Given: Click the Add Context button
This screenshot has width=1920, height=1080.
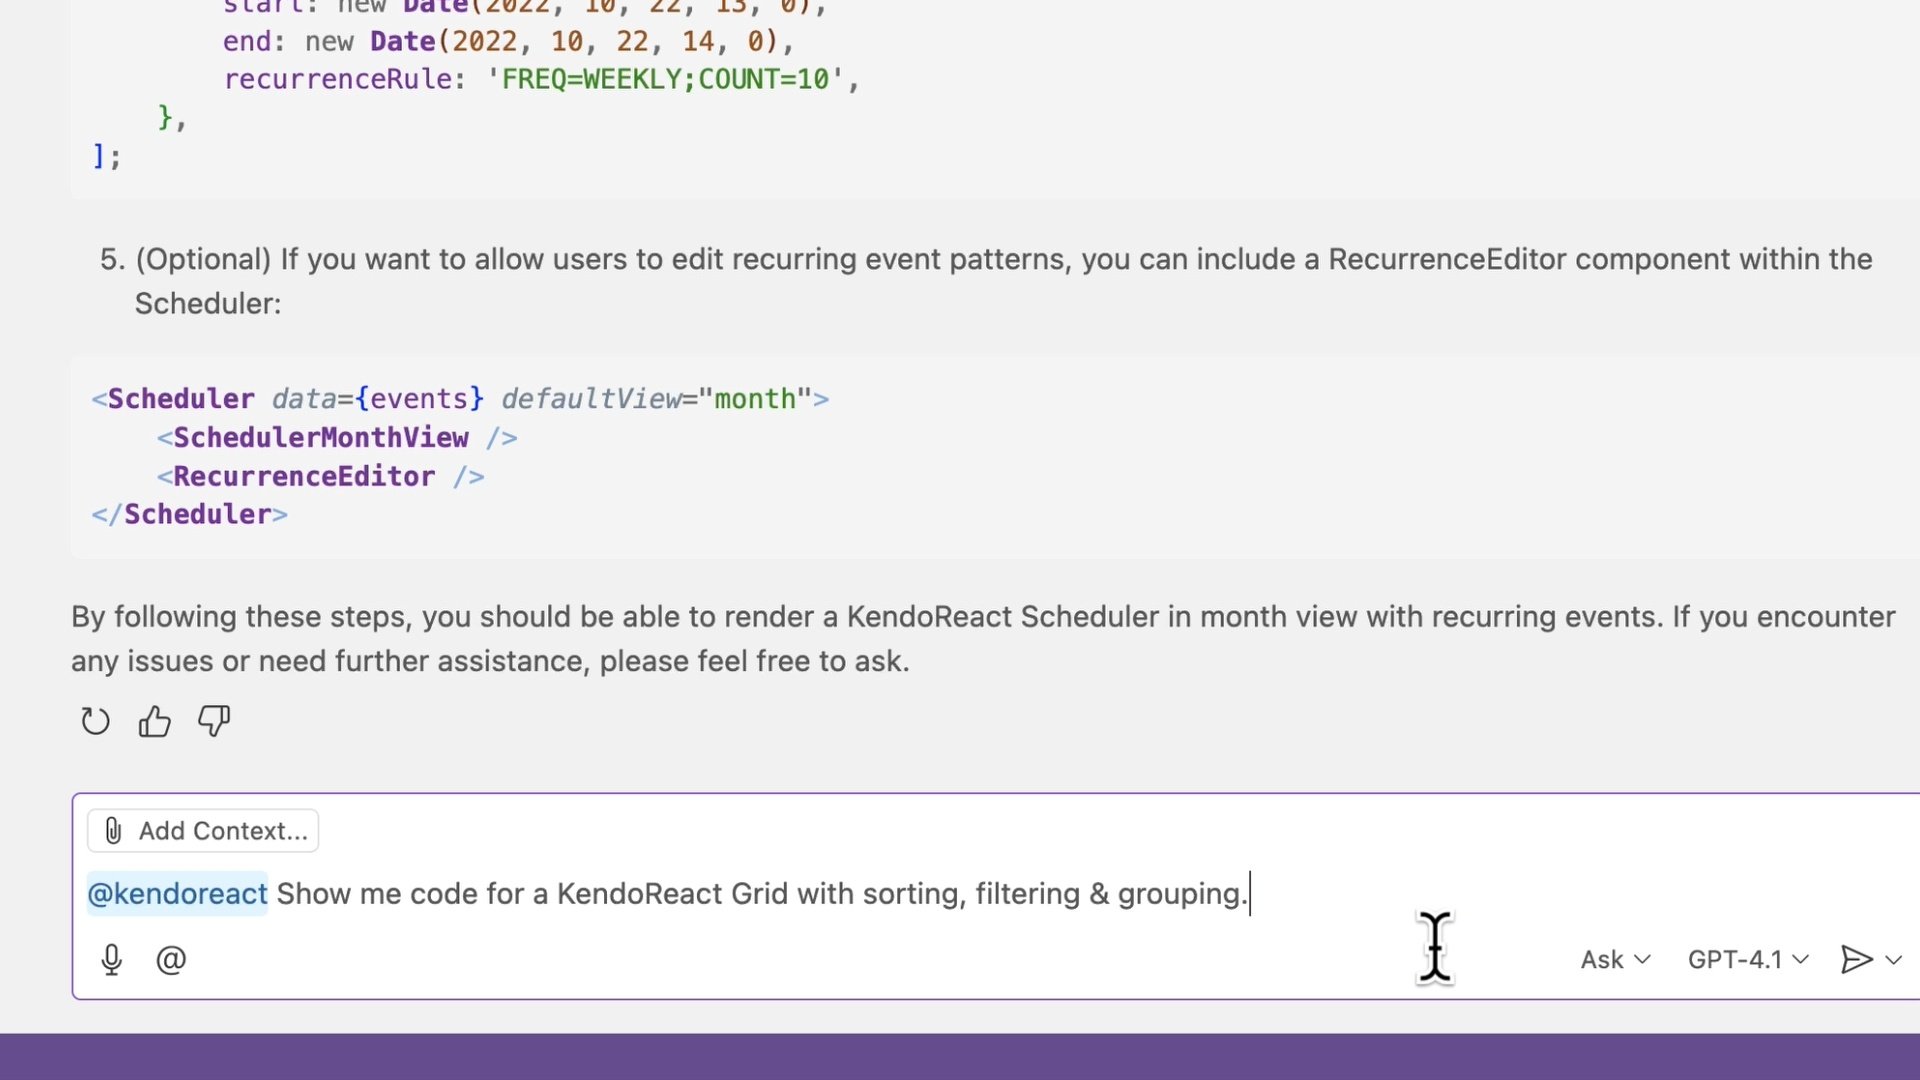Looking at the screenshot, I should (203, 830).
